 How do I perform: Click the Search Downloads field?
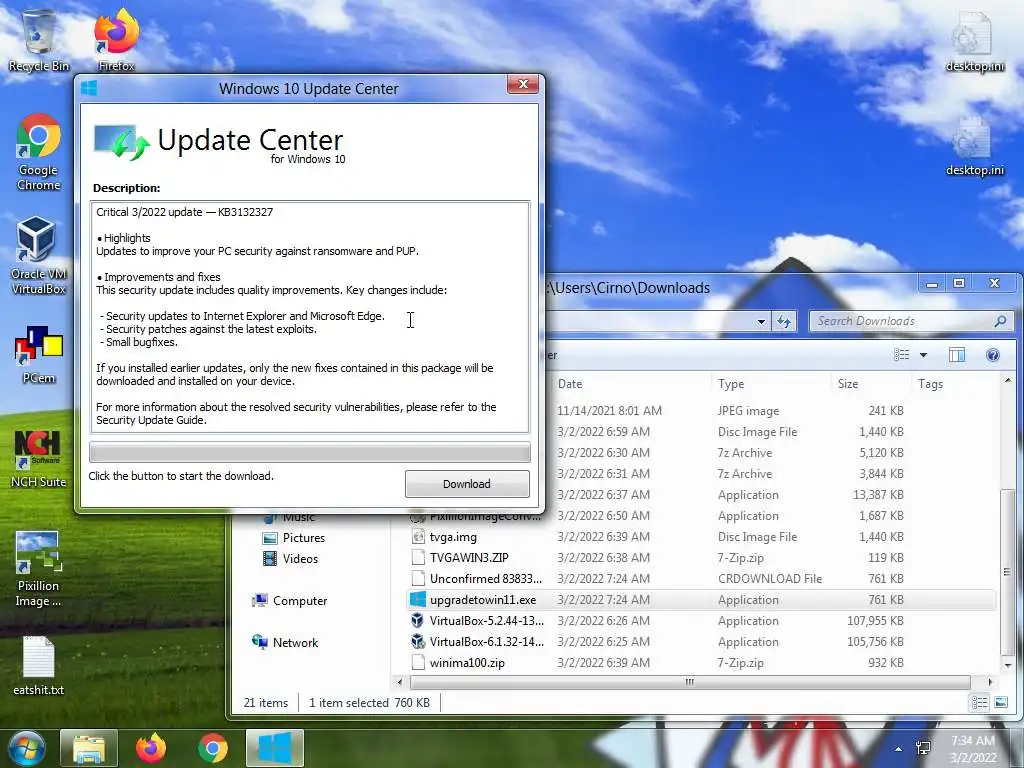pyautogui.click(x=903, y=321)
